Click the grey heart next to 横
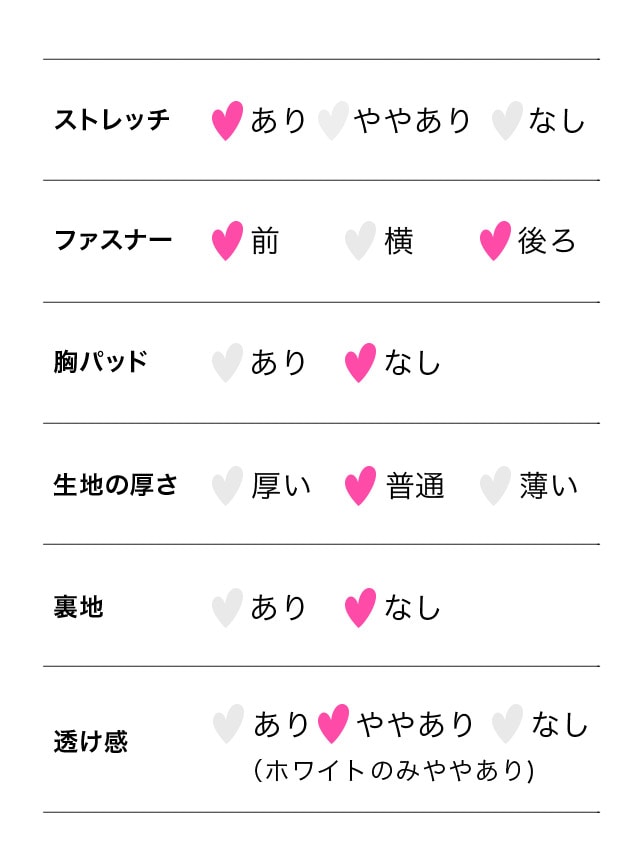Image resolution: width=640 pixels, height=854 pixels. pos(360,241)
